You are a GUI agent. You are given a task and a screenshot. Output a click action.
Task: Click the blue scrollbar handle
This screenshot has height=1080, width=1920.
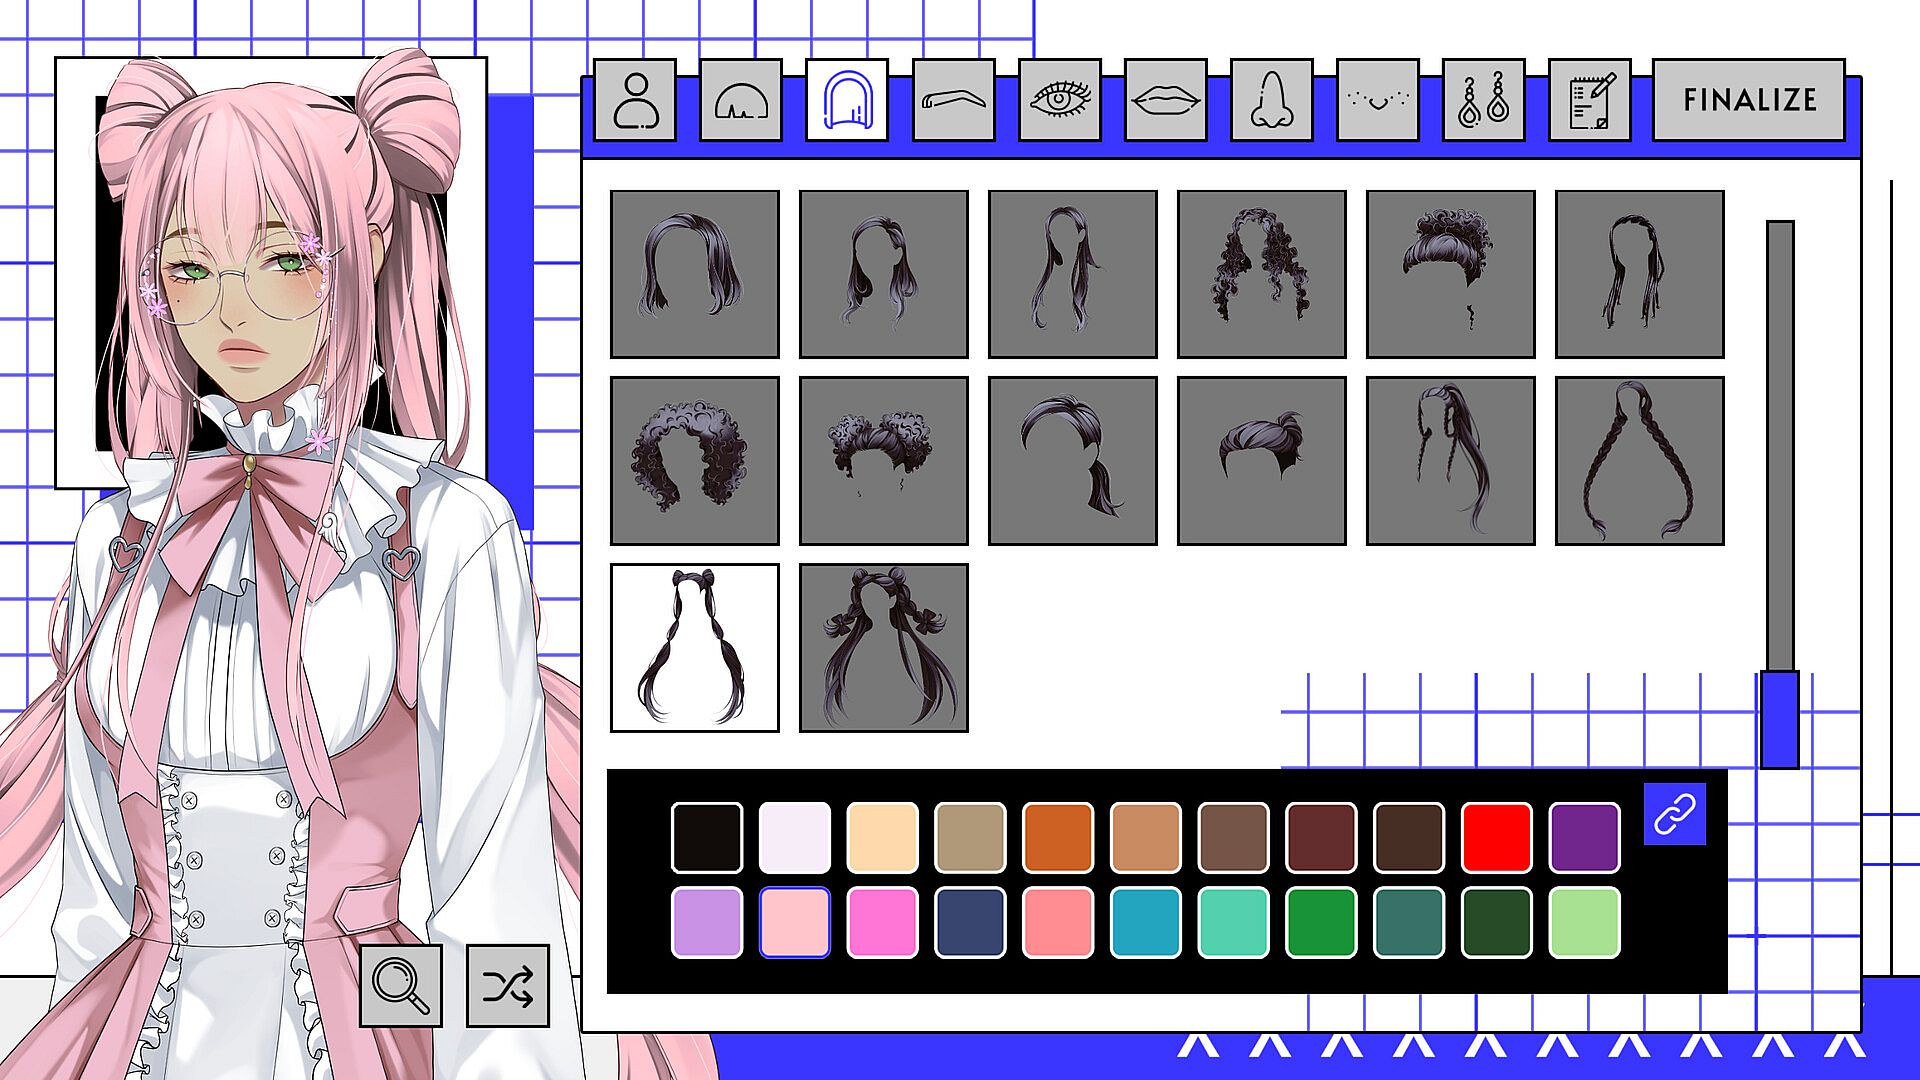(x=1779, y=719)
